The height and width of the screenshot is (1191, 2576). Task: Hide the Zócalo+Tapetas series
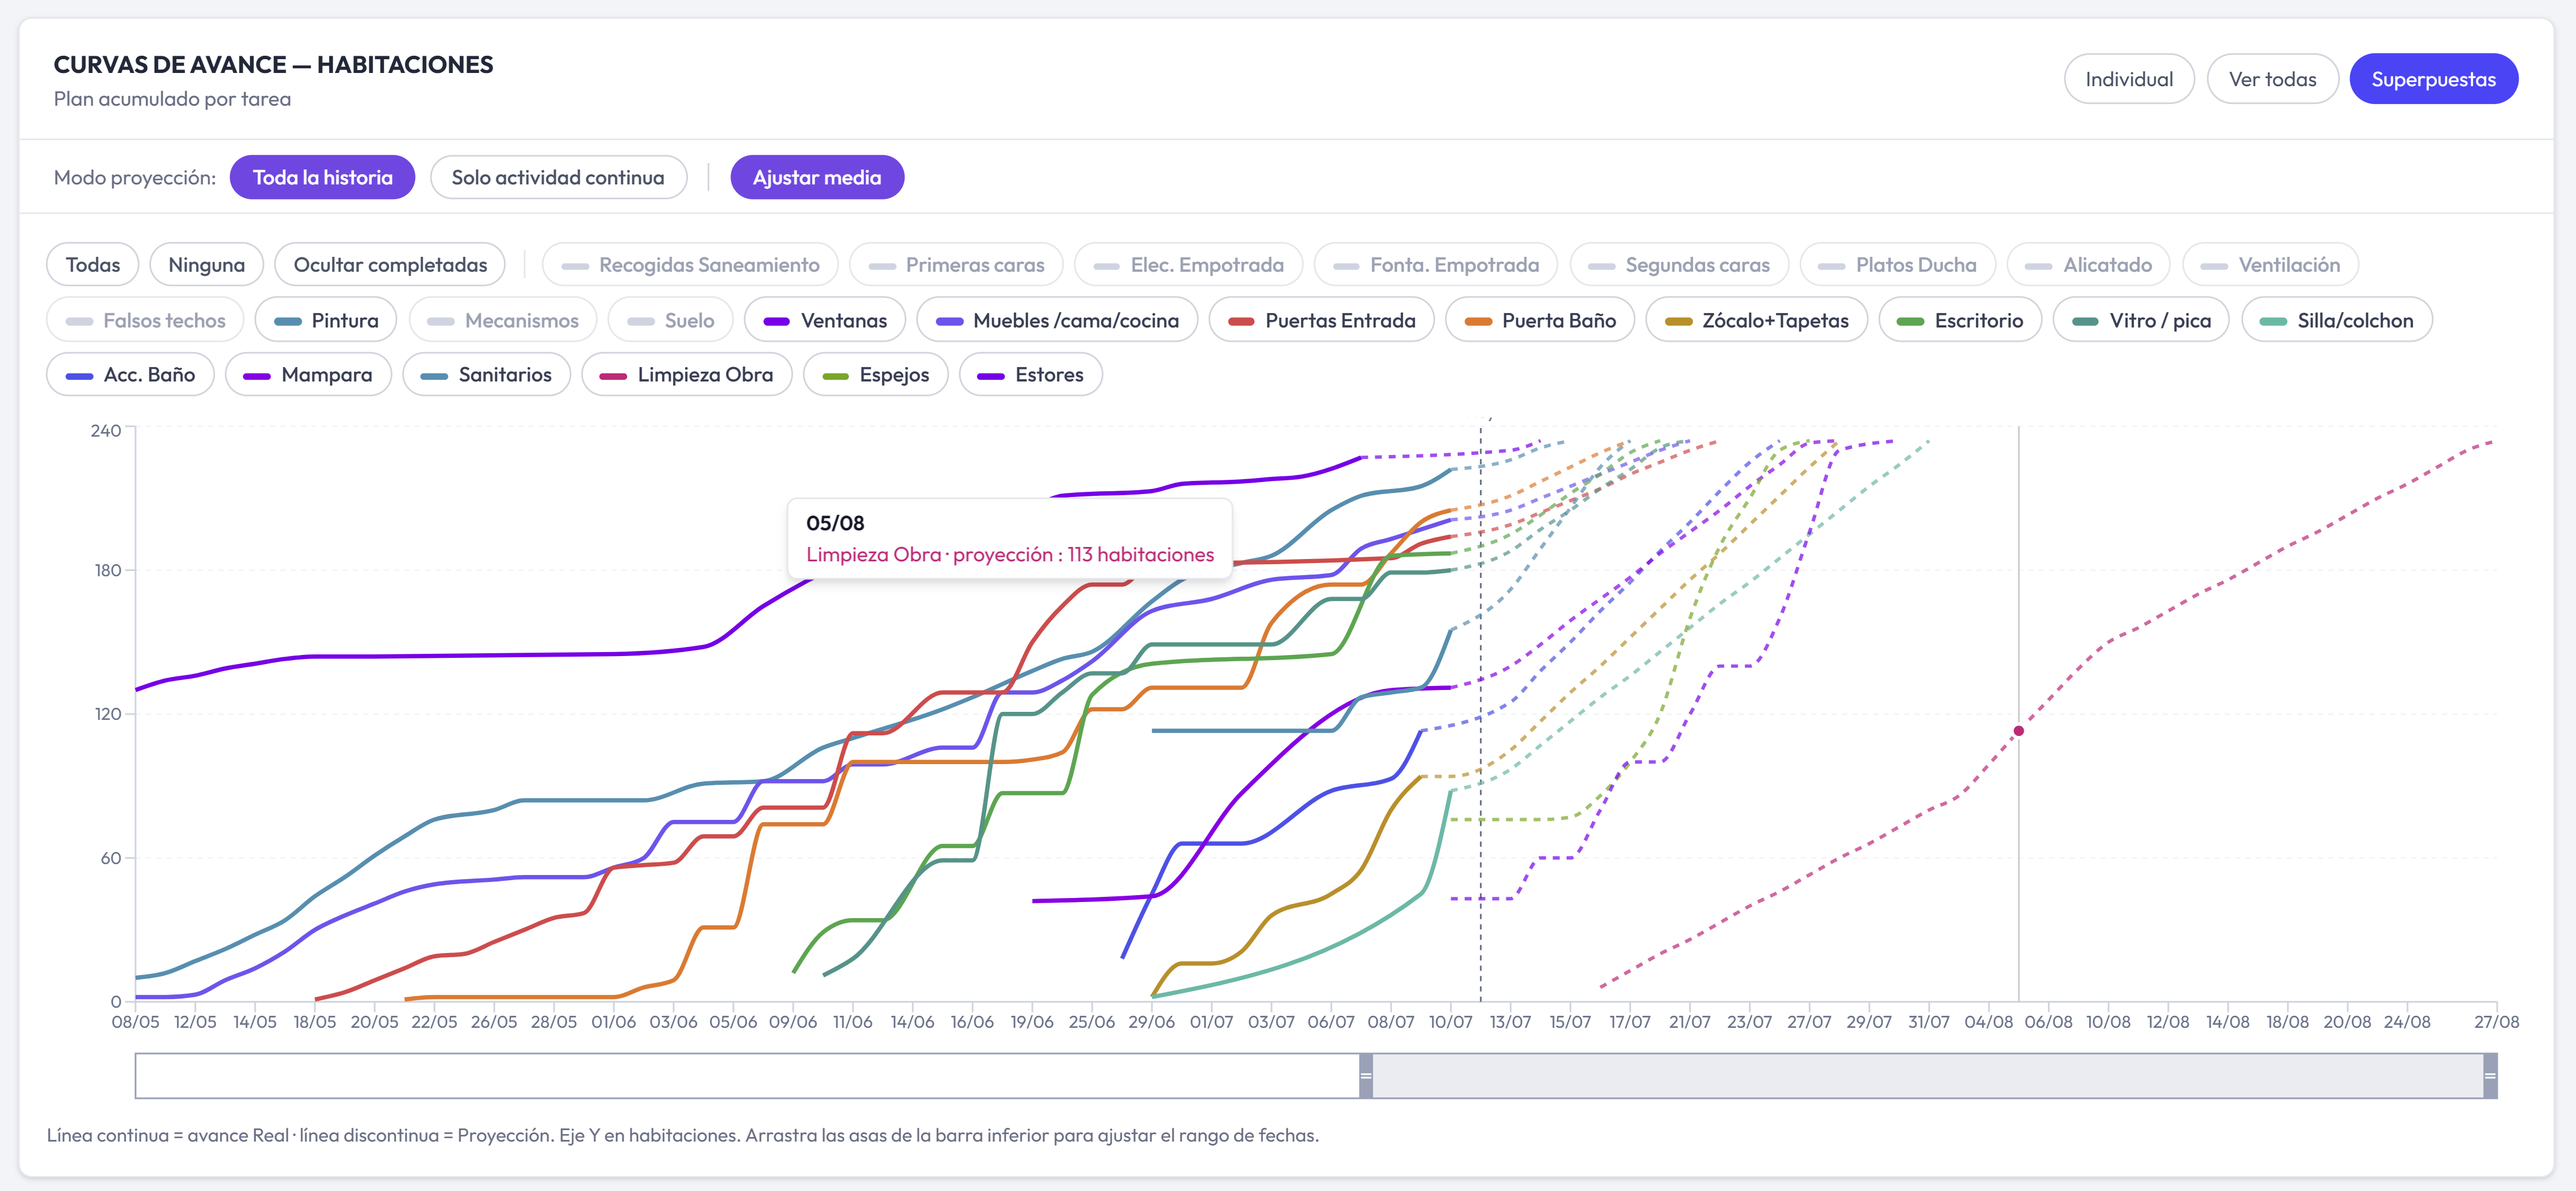[x=1756, y=320]
